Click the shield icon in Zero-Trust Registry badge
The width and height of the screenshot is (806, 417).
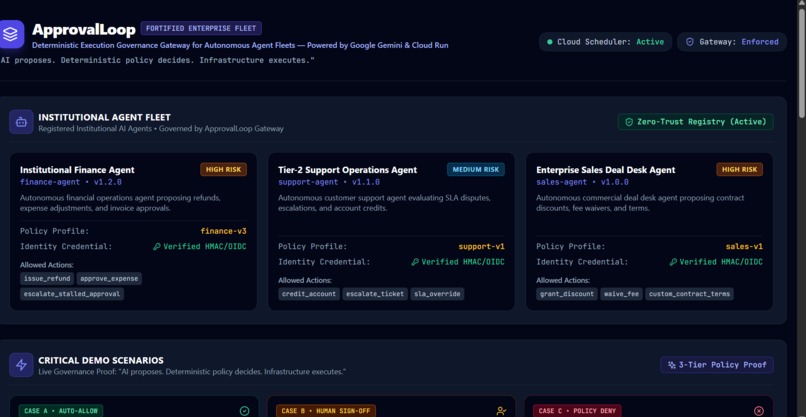629,122
